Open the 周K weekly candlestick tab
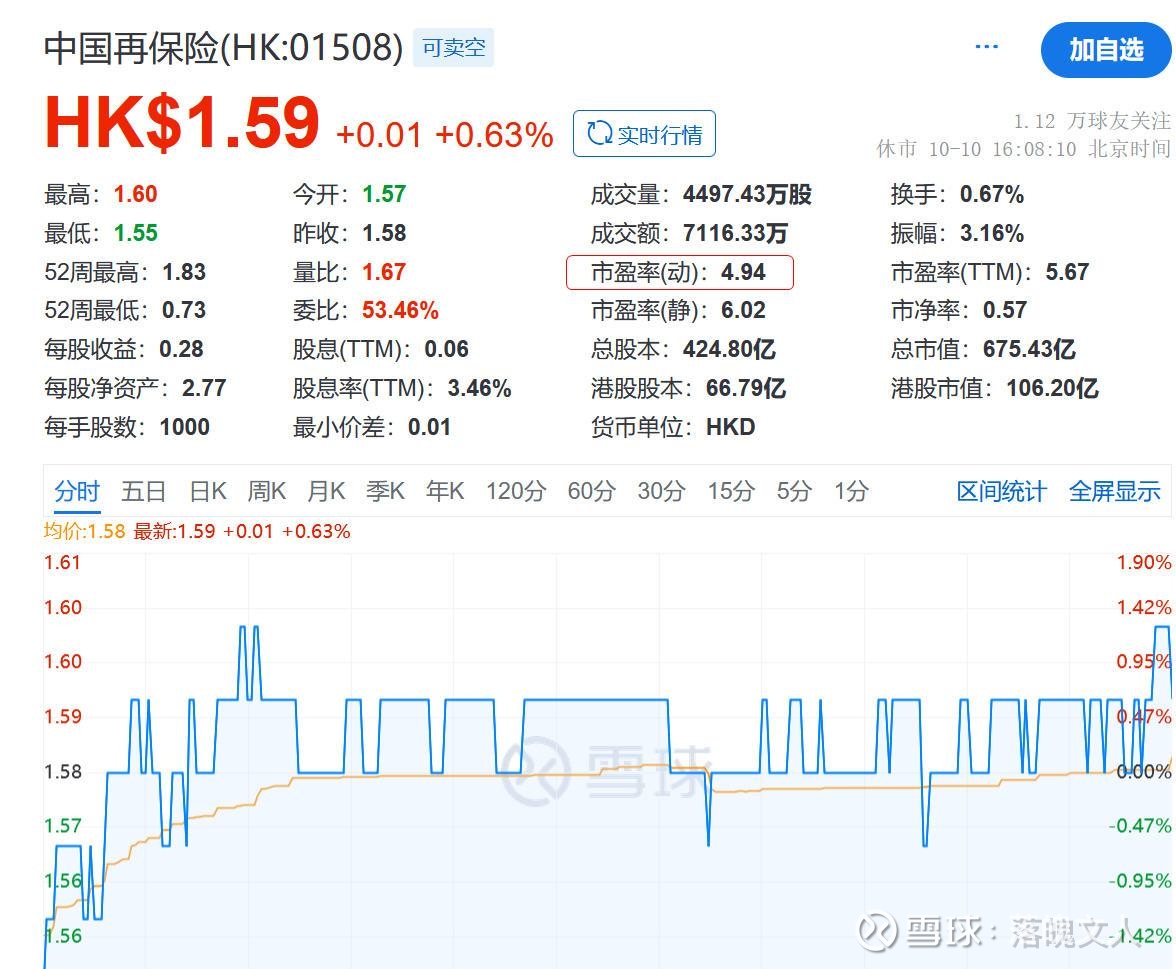This screenshot has width=1176, height=969. pos(267,491)
